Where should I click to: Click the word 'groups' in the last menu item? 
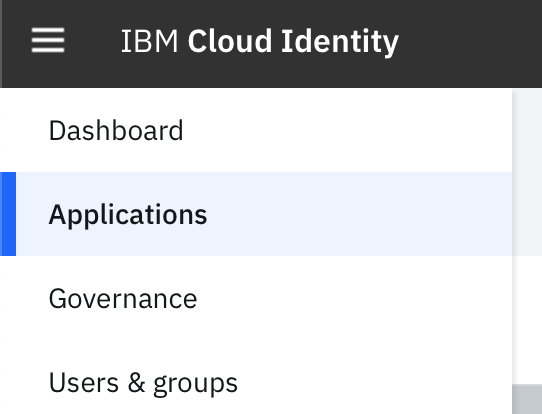coord(195,385)
